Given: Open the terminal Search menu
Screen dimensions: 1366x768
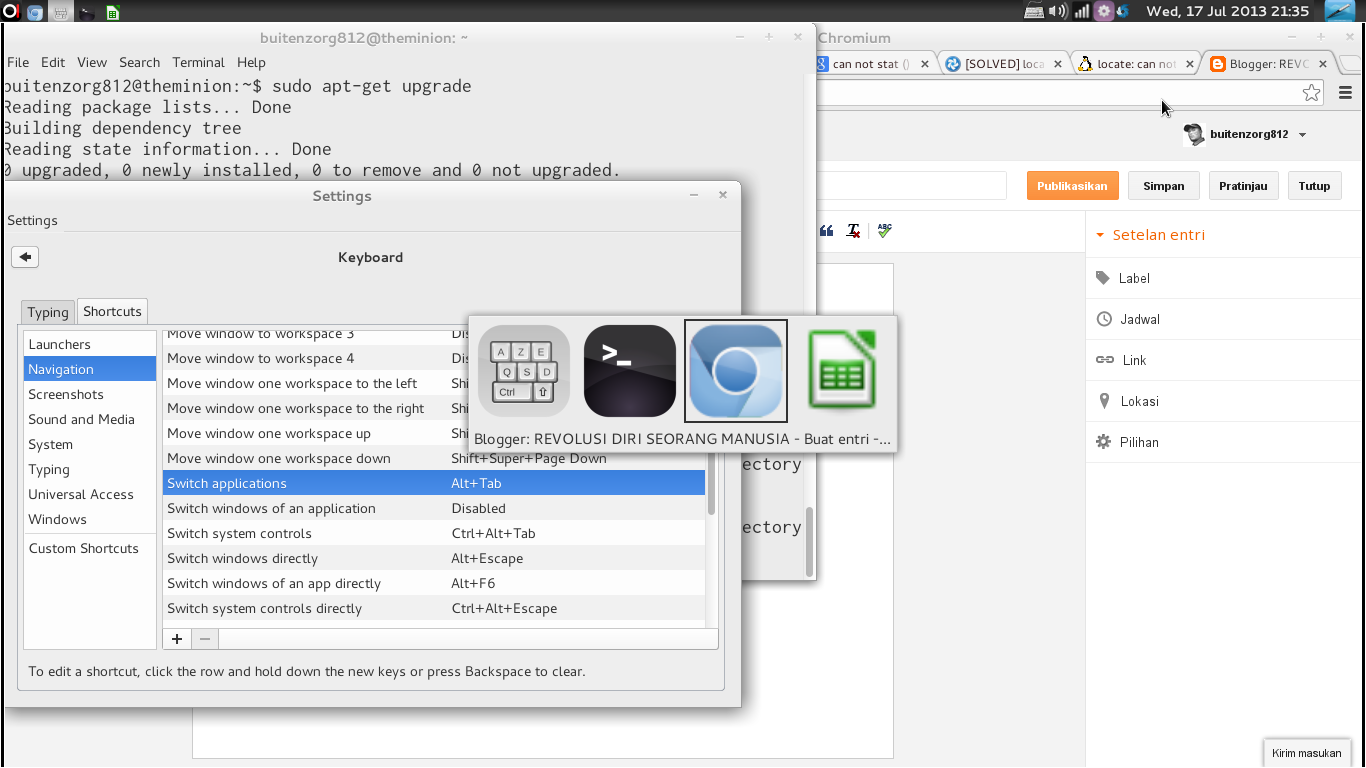Looking at the screenshot, I should coord(140,62).
